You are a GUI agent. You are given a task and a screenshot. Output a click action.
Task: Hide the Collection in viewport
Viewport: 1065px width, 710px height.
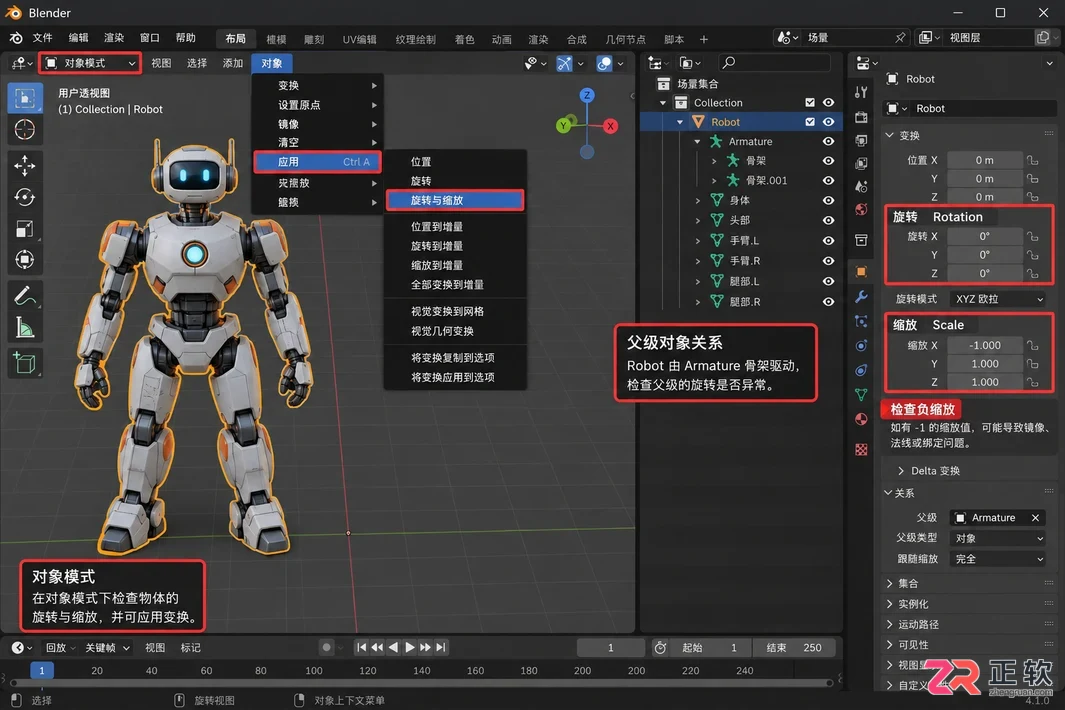(x=829, y=103)
